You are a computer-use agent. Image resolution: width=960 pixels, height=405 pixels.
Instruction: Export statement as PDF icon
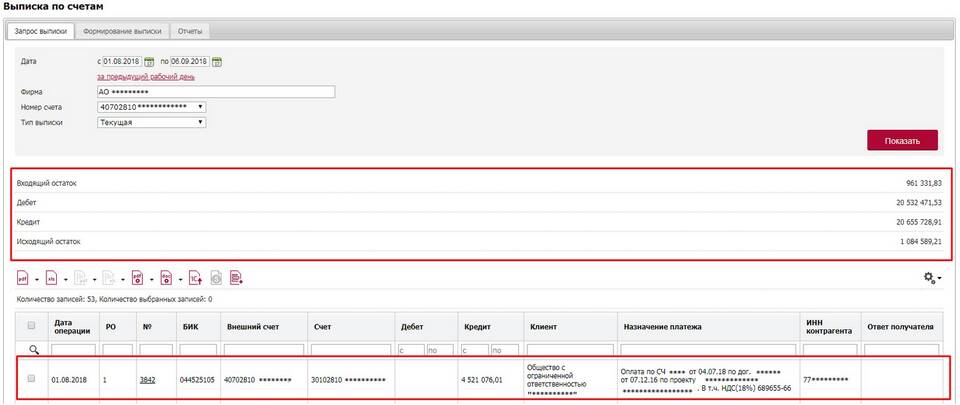[24, 277]
